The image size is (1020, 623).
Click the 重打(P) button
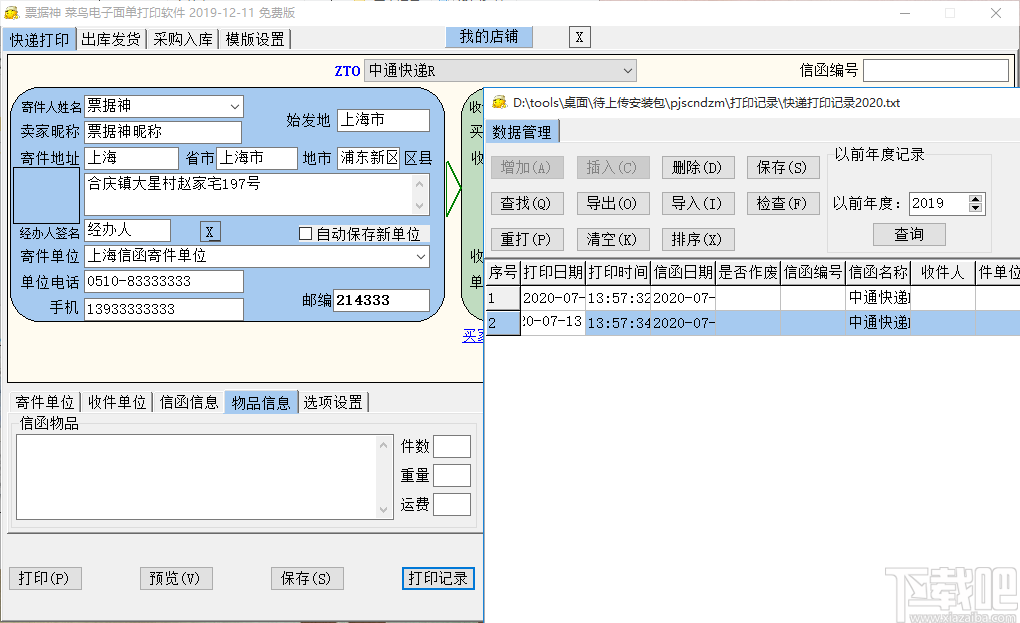[527, 239]
